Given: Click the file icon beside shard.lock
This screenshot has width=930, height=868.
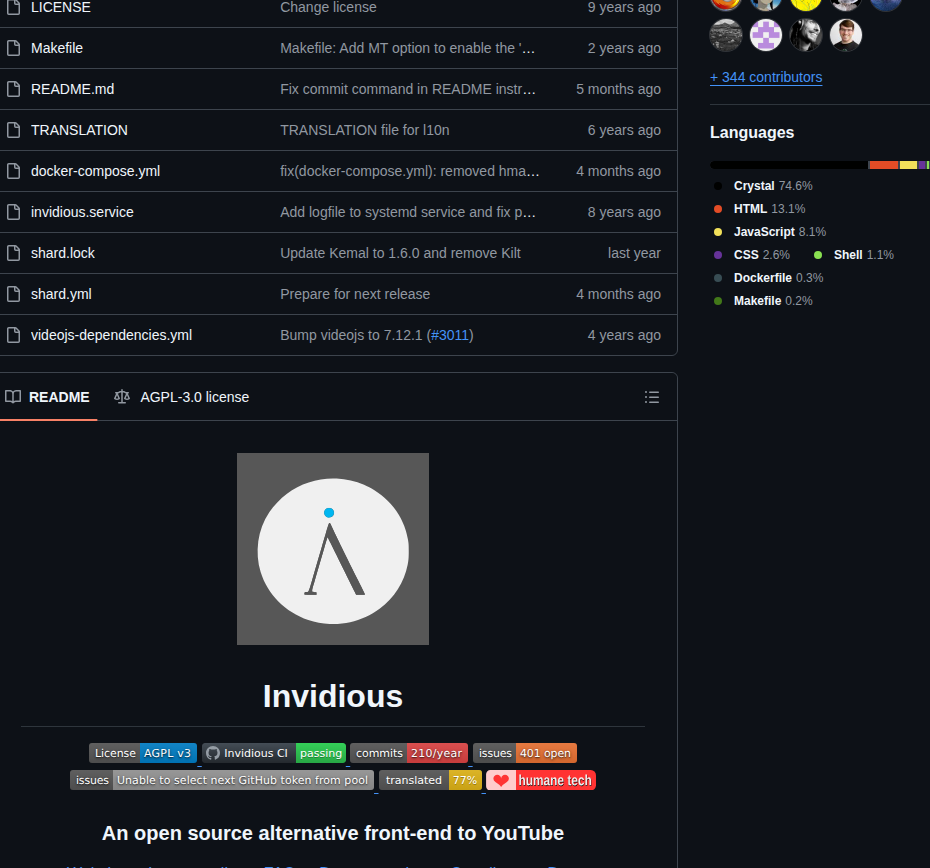Looking at the screenshot, I should tap(14, 253).
